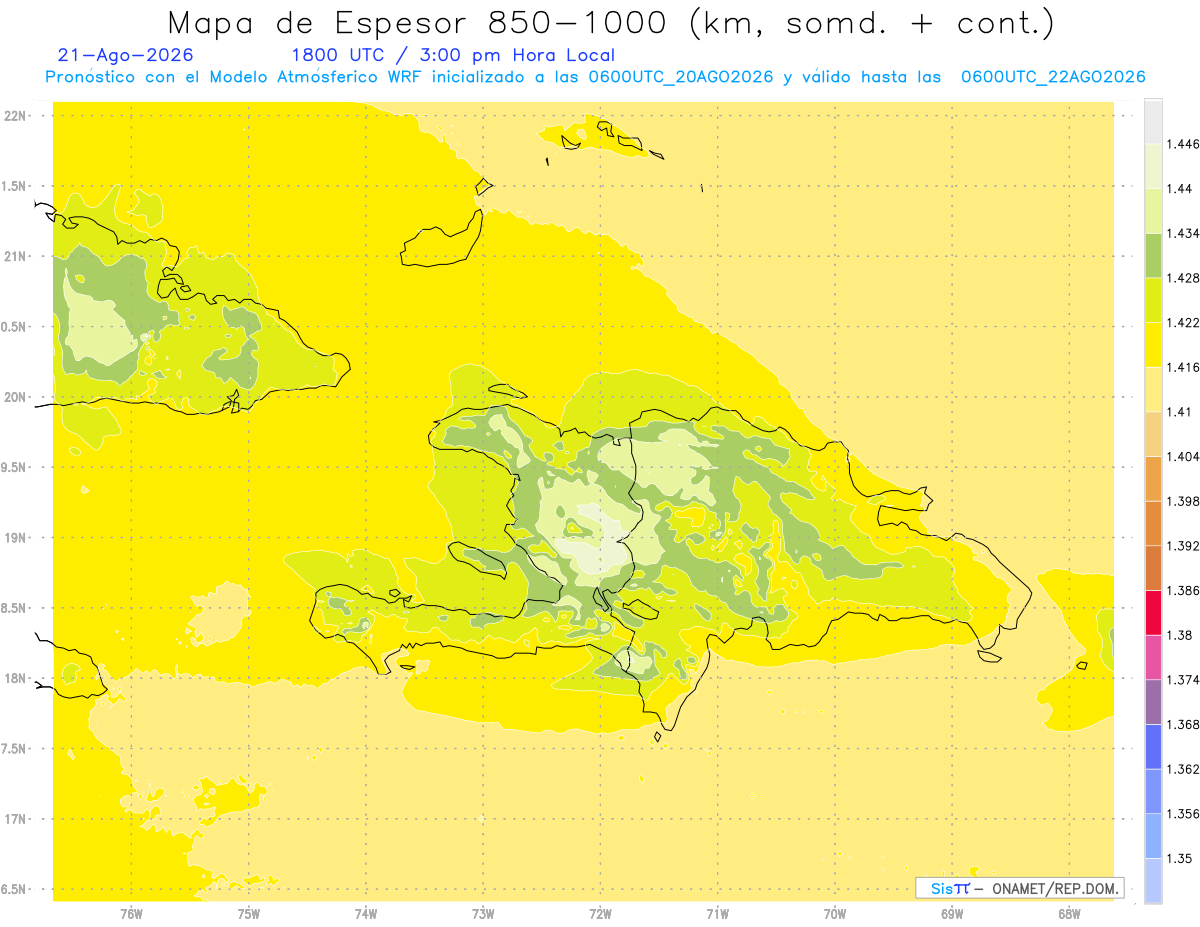Click the 20N latitude axis label
1200x927 pixels.
(x=15, y=397)
